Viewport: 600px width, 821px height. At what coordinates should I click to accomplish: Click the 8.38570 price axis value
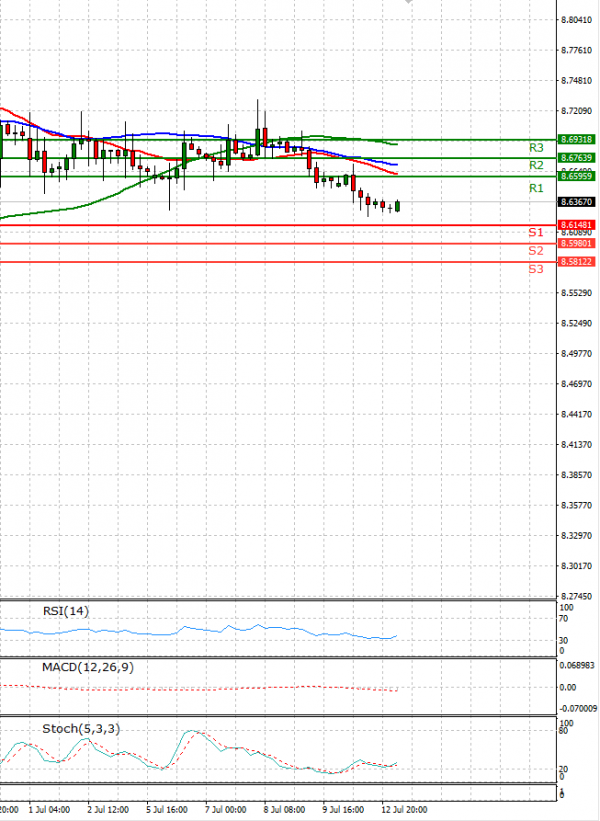coord(576,475)
